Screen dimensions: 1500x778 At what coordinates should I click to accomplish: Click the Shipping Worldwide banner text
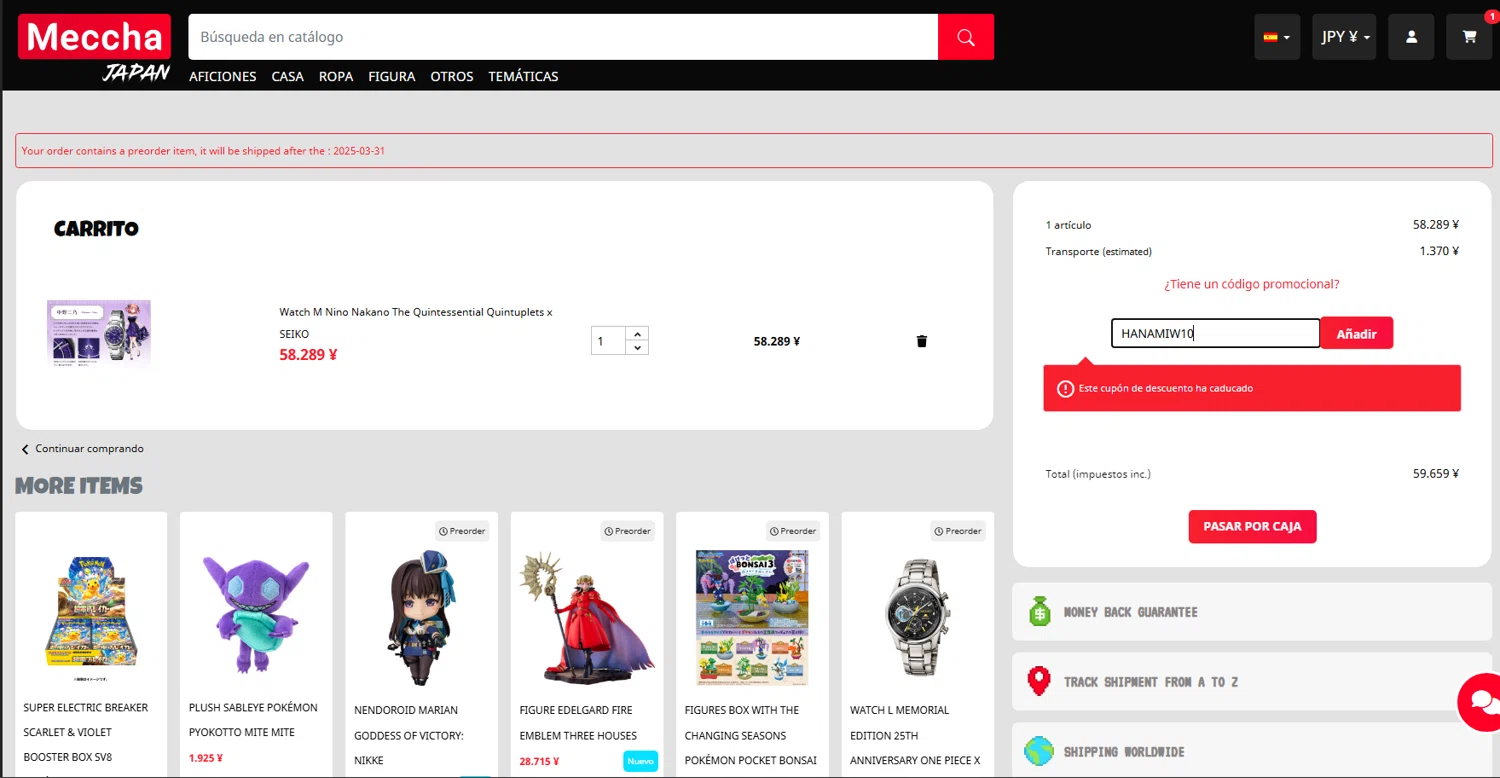(x=1124, y=752)
